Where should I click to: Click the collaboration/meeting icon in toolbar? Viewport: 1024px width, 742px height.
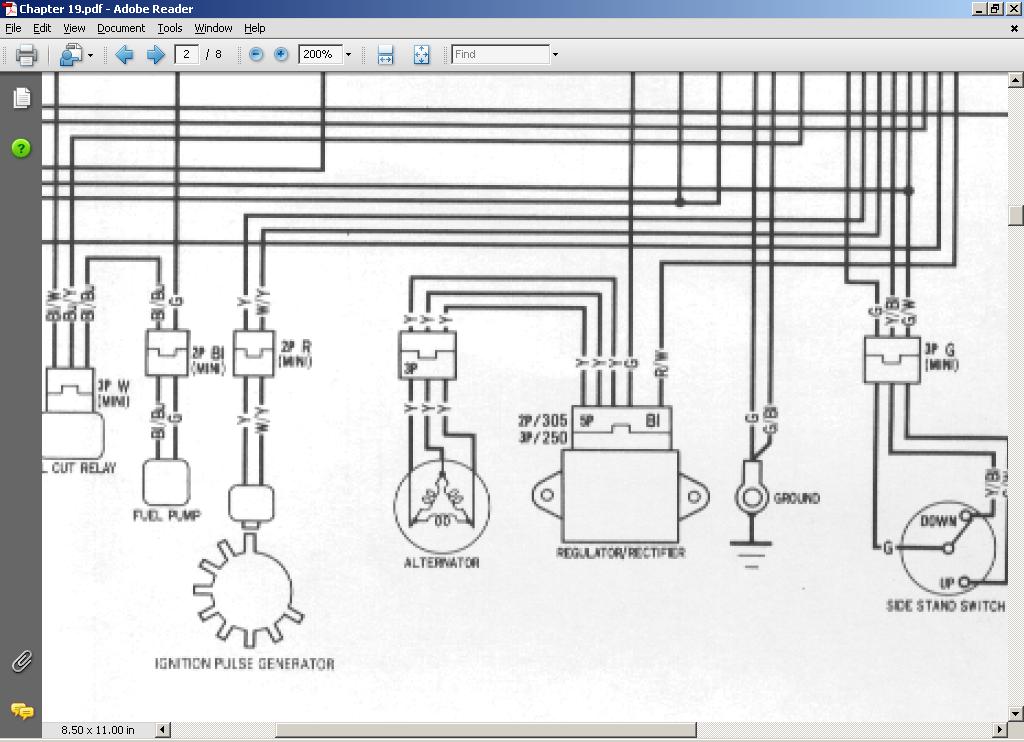(69, 55)
